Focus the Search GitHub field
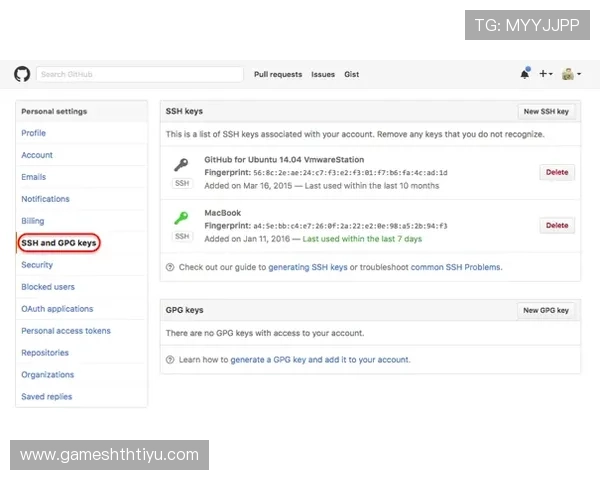The width and height of the screenshot is (600, 480). (140, 74)
